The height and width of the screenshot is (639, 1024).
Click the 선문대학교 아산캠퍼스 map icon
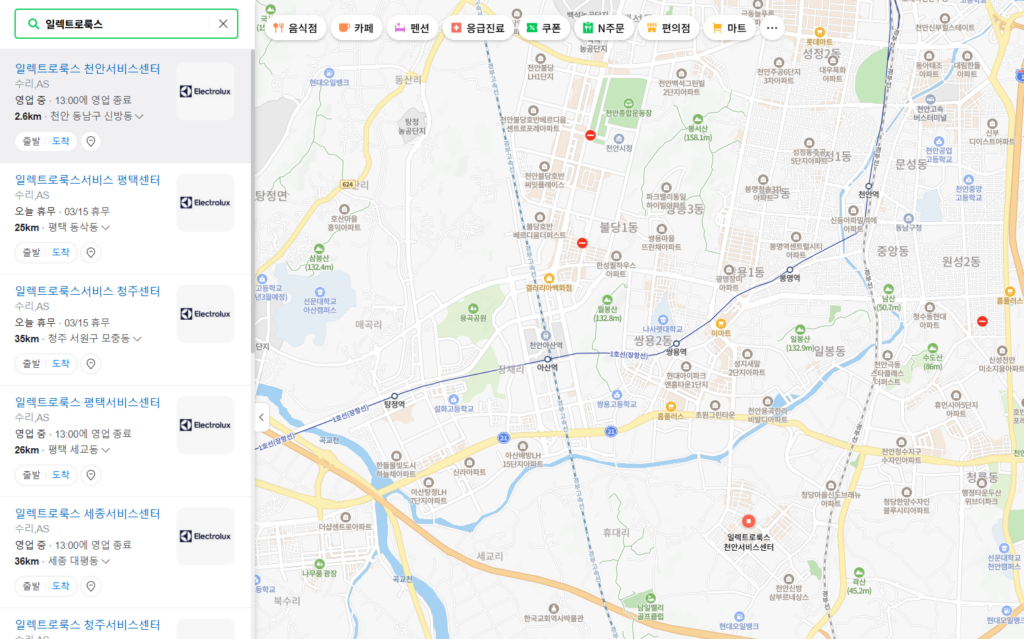pos(319,292)
